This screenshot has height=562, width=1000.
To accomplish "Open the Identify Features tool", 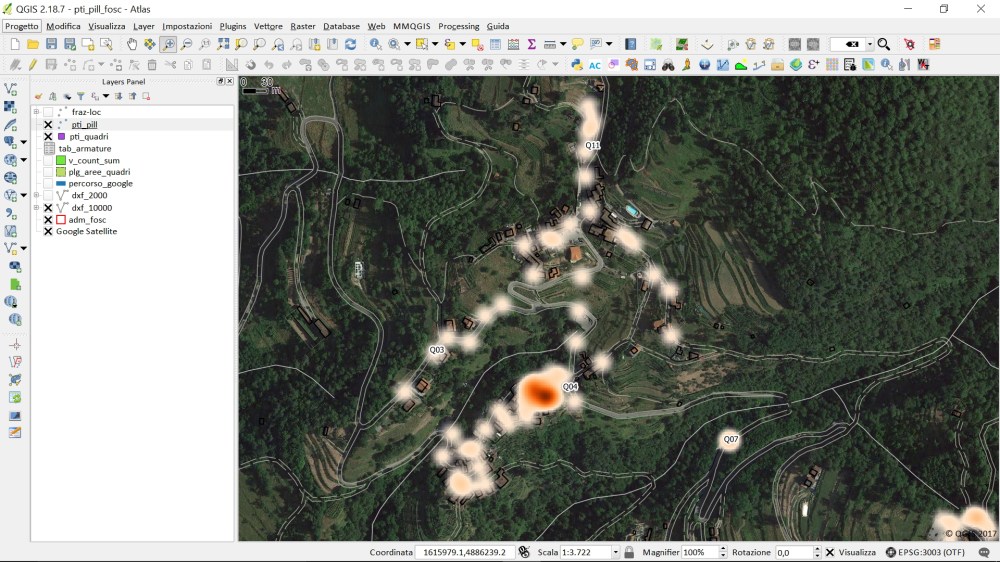I will click(375, 44).
